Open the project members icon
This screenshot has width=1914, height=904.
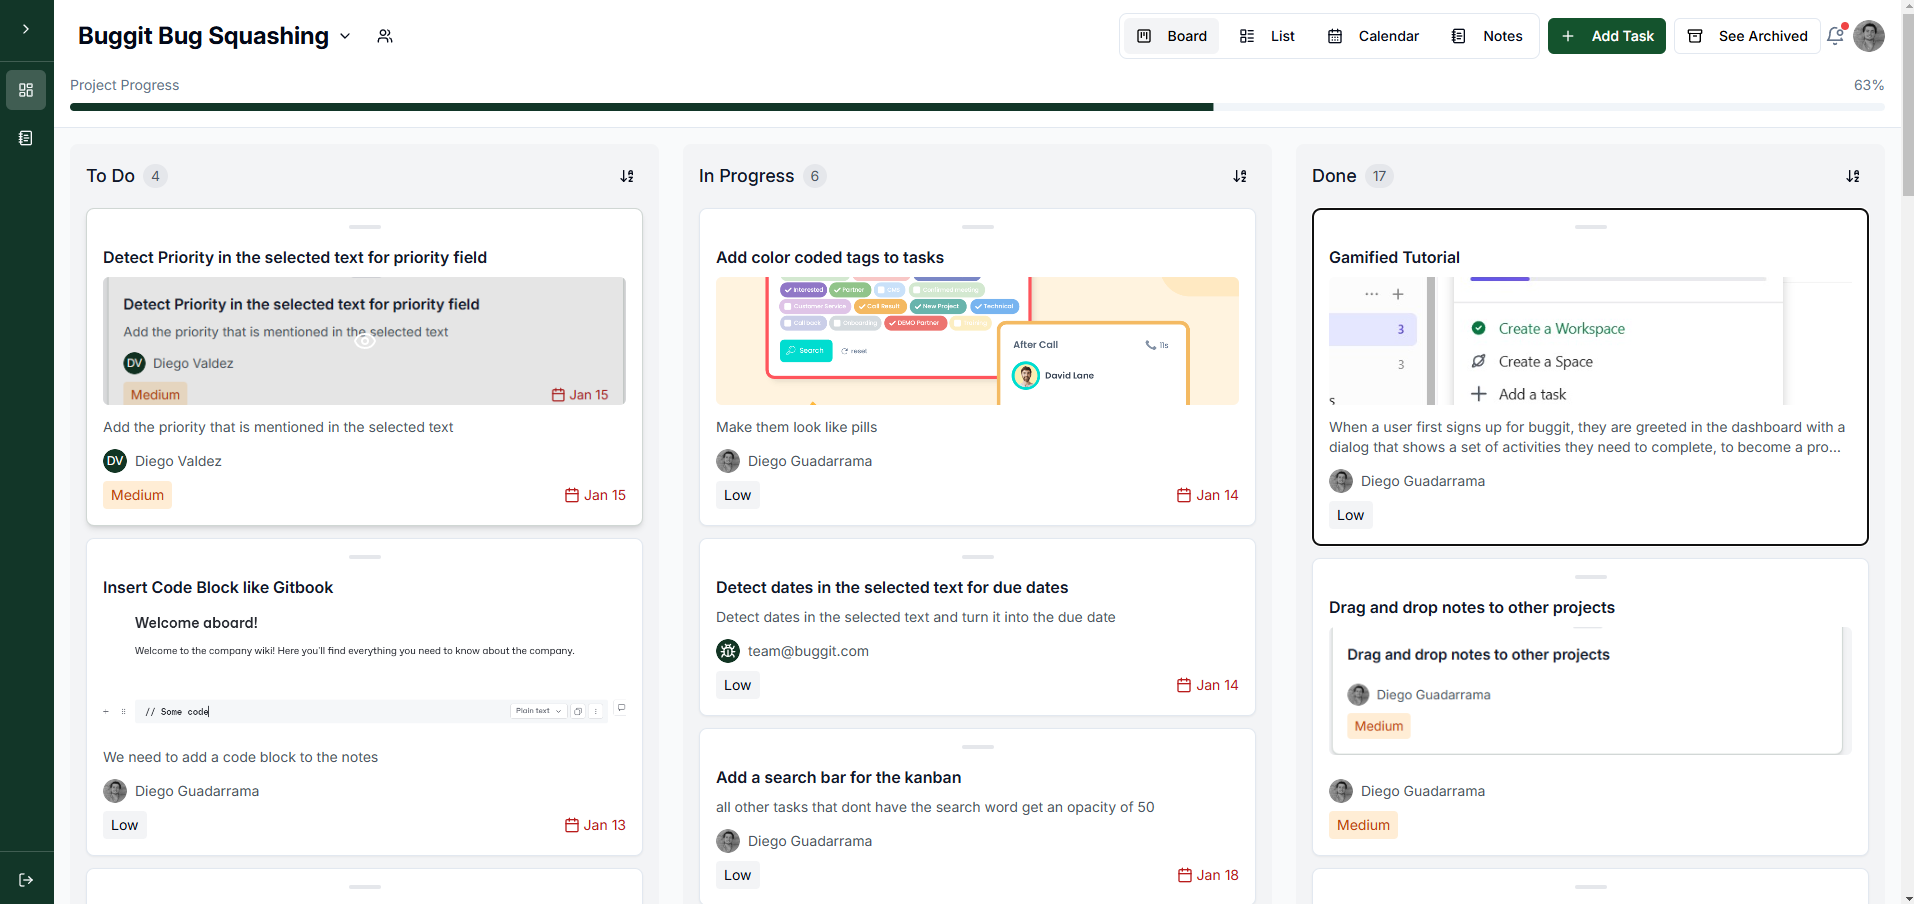[385, 36]
